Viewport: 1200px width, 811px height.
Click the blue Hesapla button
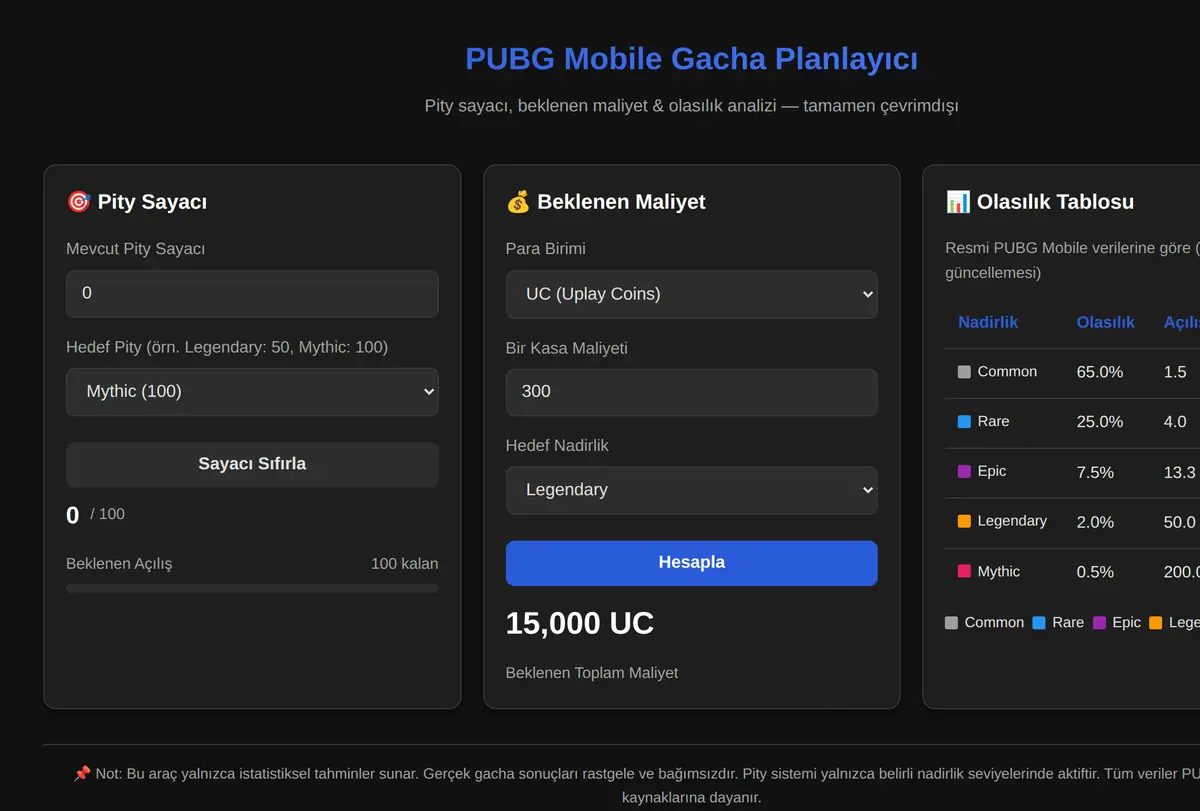tap(692, 563)
